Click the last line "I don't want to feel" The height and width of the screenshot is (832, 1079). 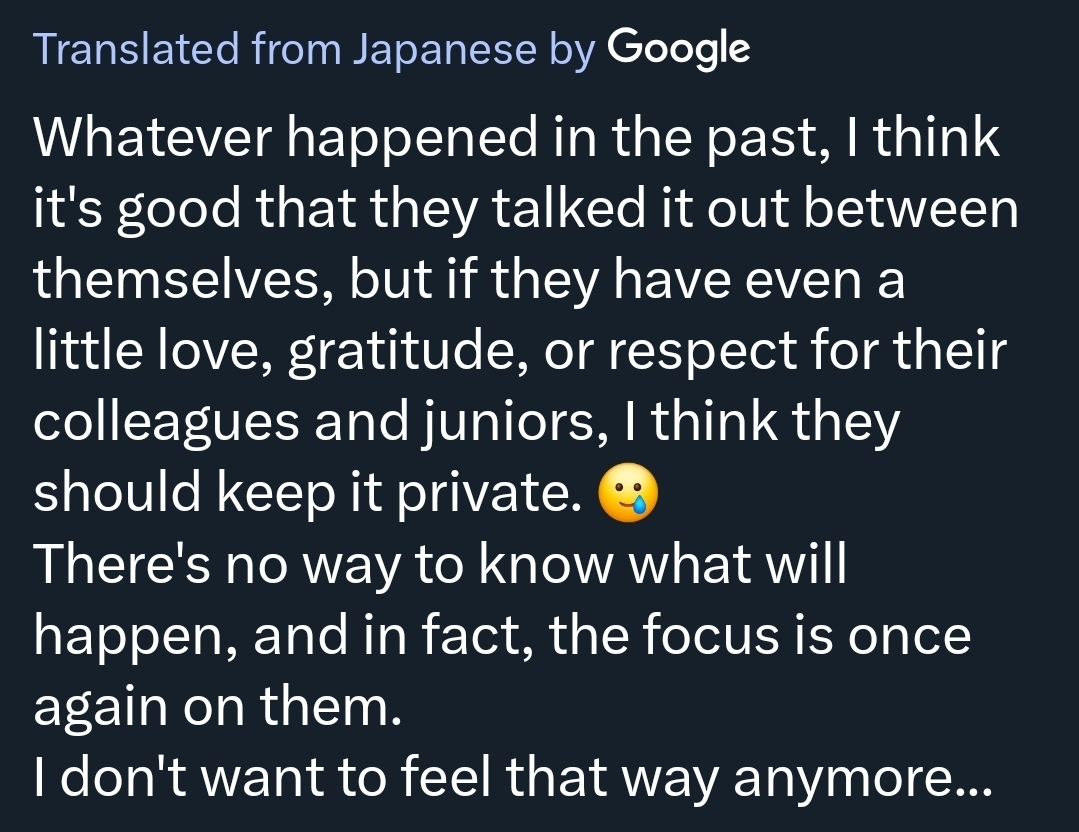[x=513, y=780]
